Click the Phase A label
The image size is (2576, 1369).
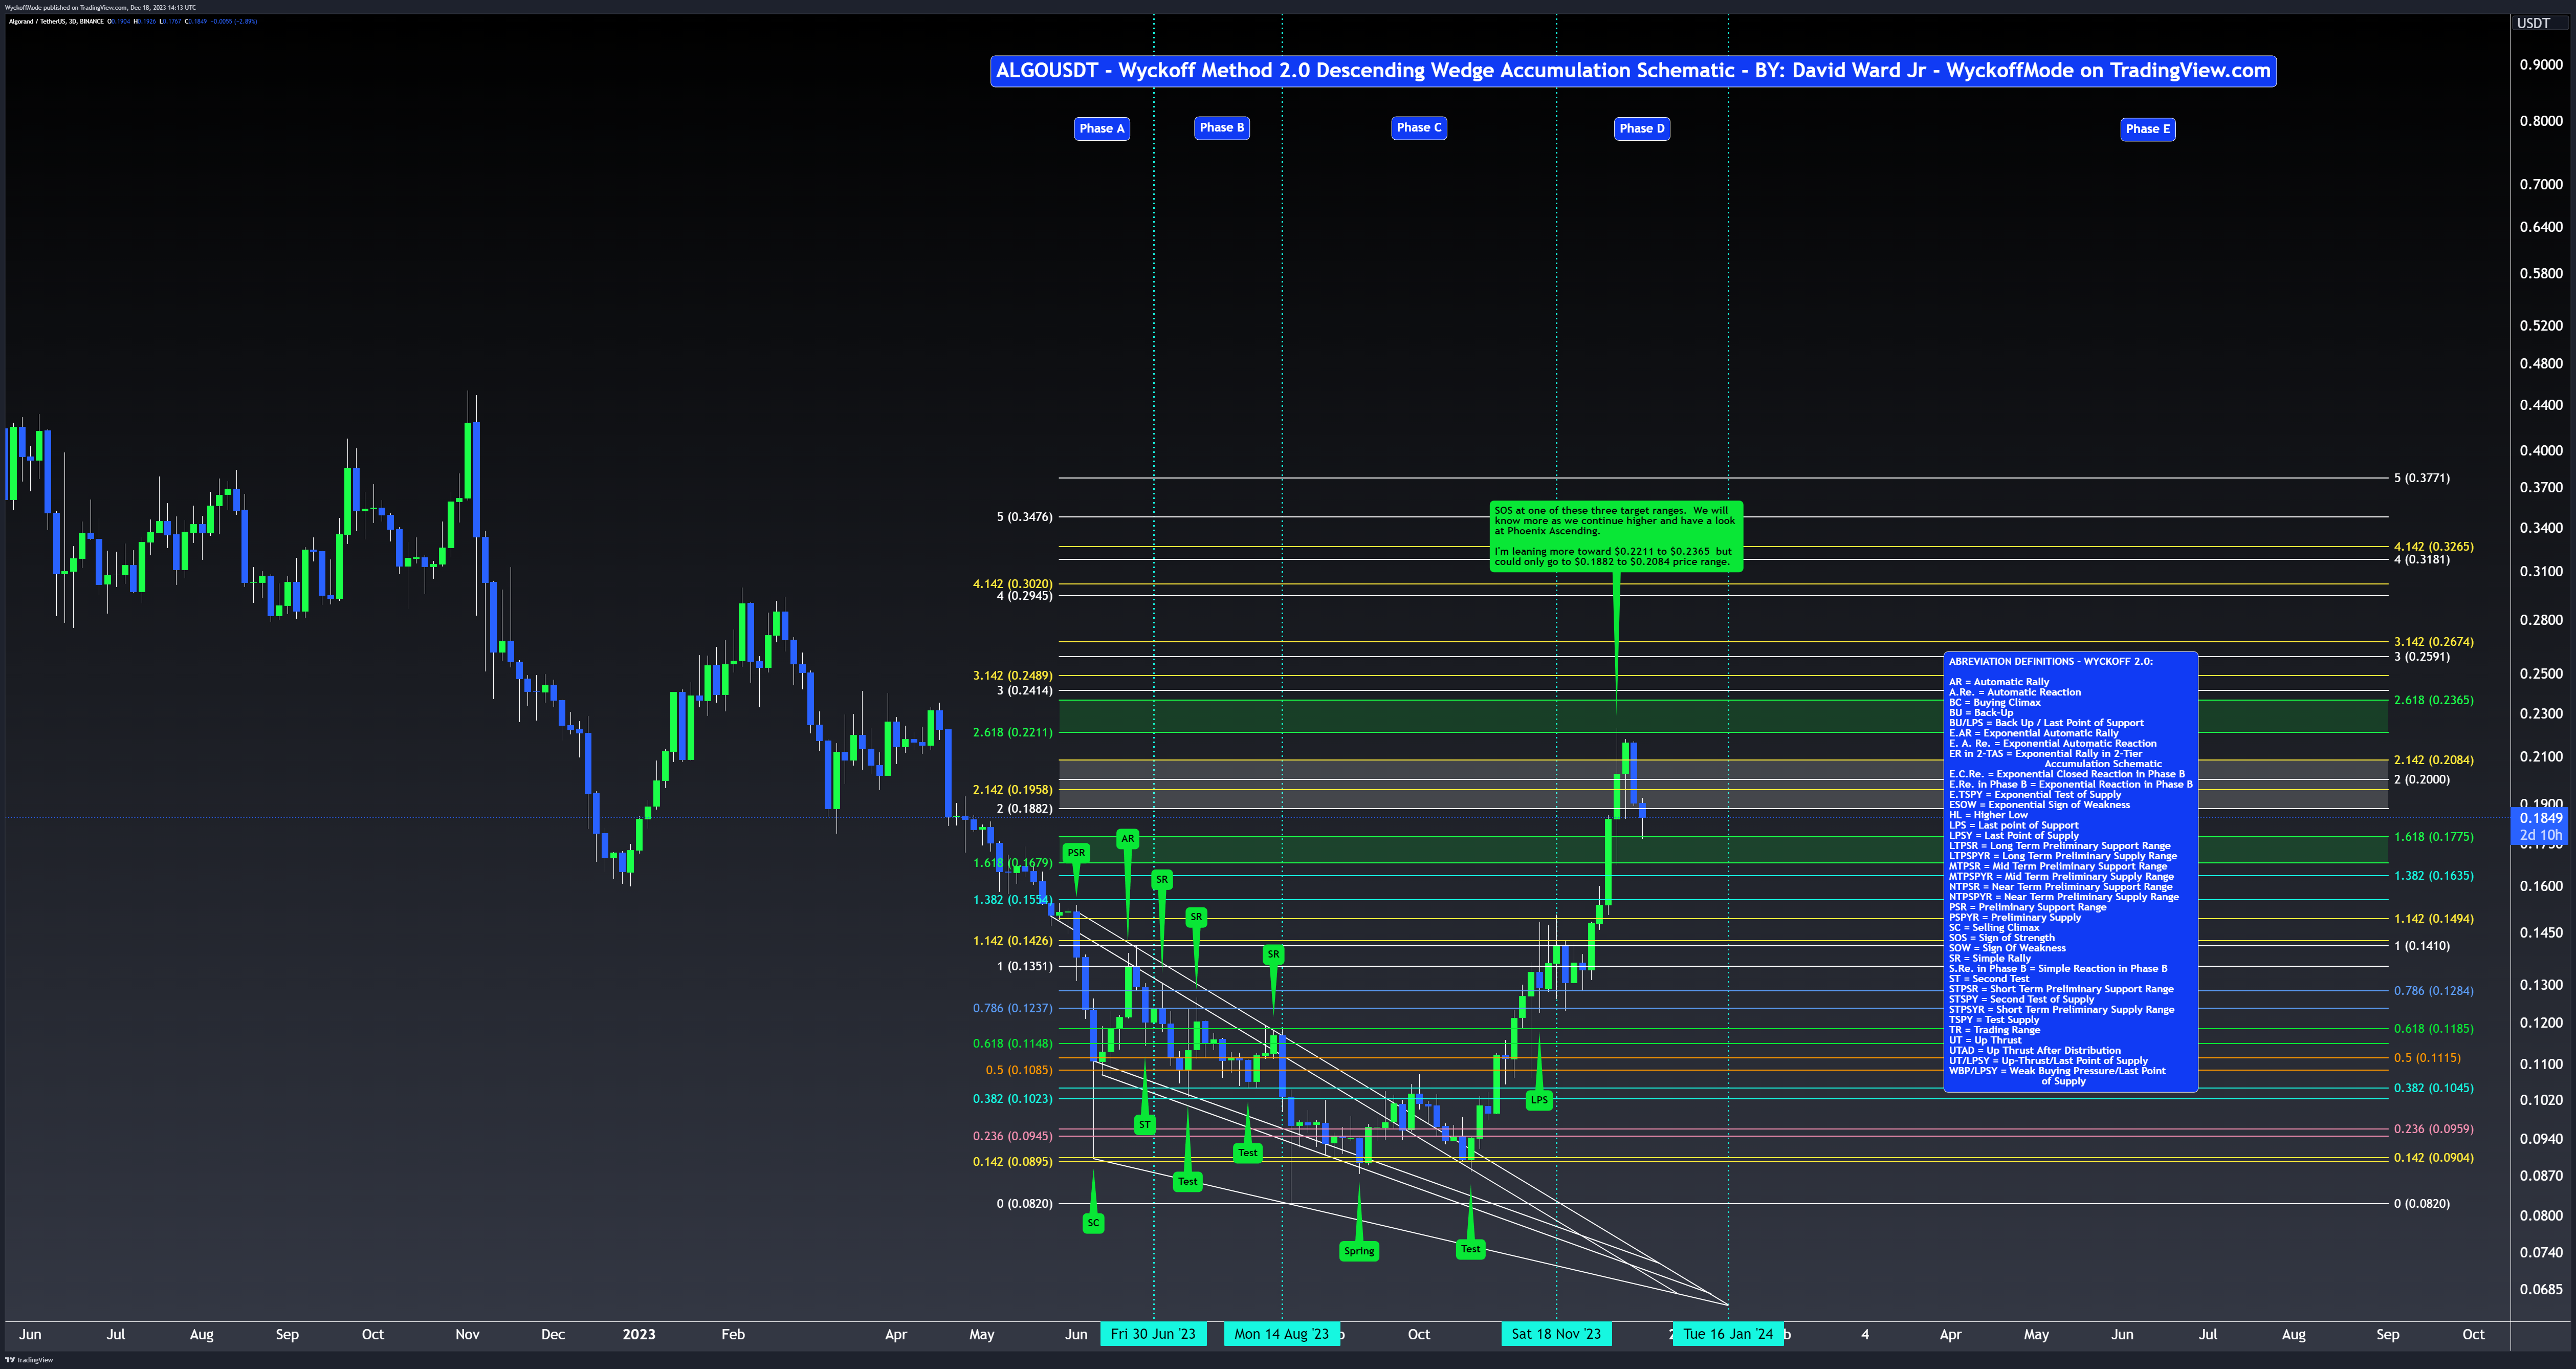click(1102, 128)
